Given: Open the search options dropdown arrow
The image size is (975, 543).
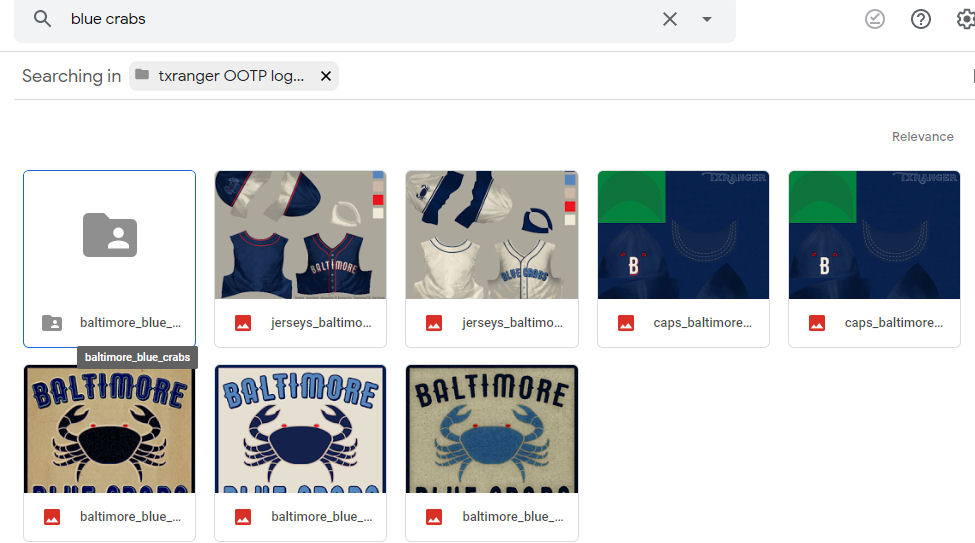Looking at the screenshot, I should click(x=707, y=19).
